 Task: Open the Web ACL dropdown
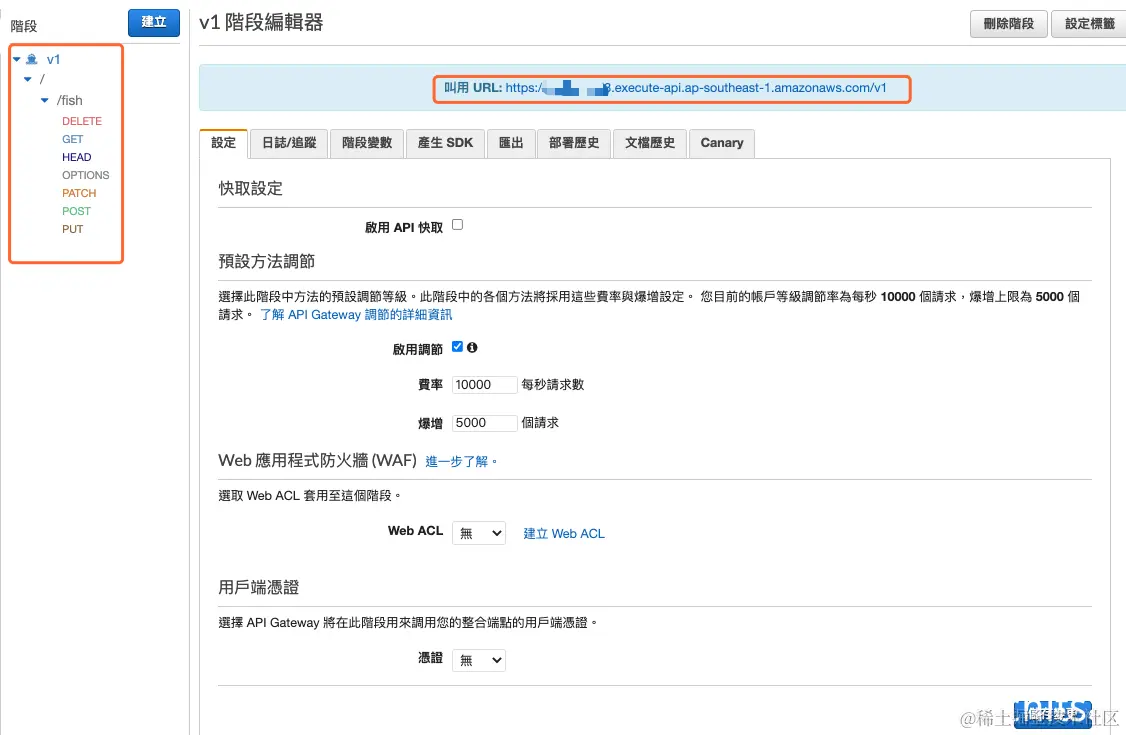click(x=478, y=532)
